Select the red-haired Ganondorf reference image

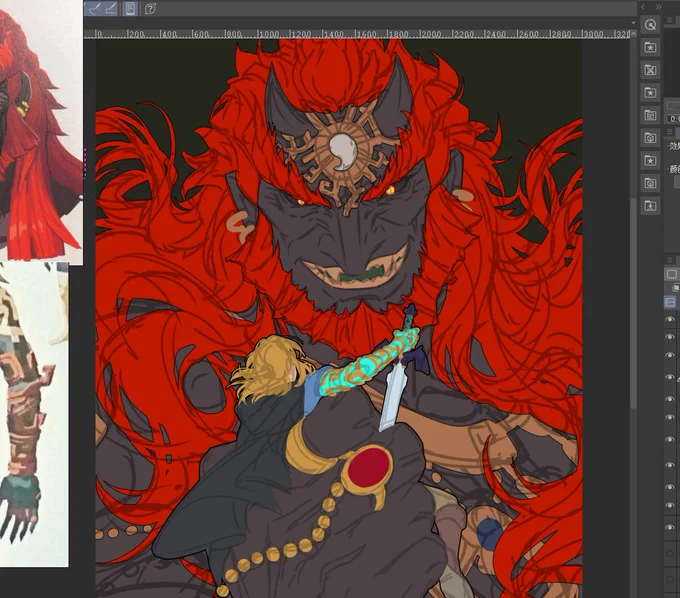click(41, 132)
